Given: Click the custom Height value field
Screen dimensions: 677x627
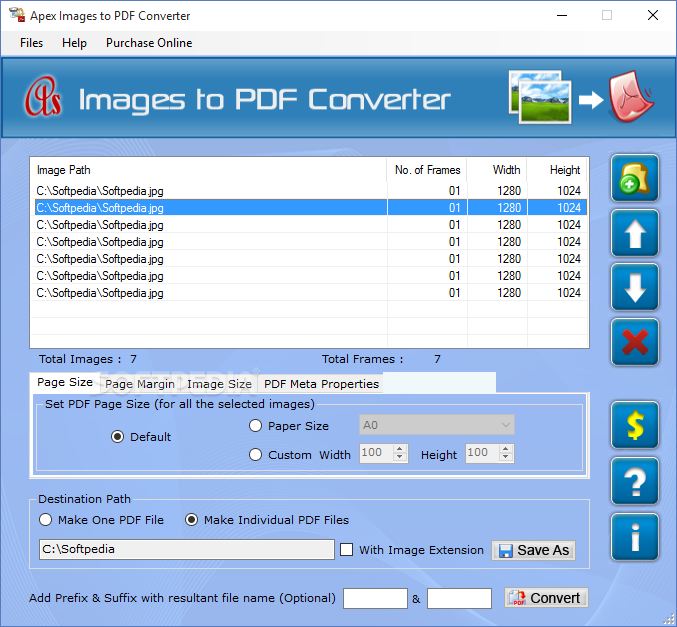Looking at the screenshot, I should coord(482,453).
